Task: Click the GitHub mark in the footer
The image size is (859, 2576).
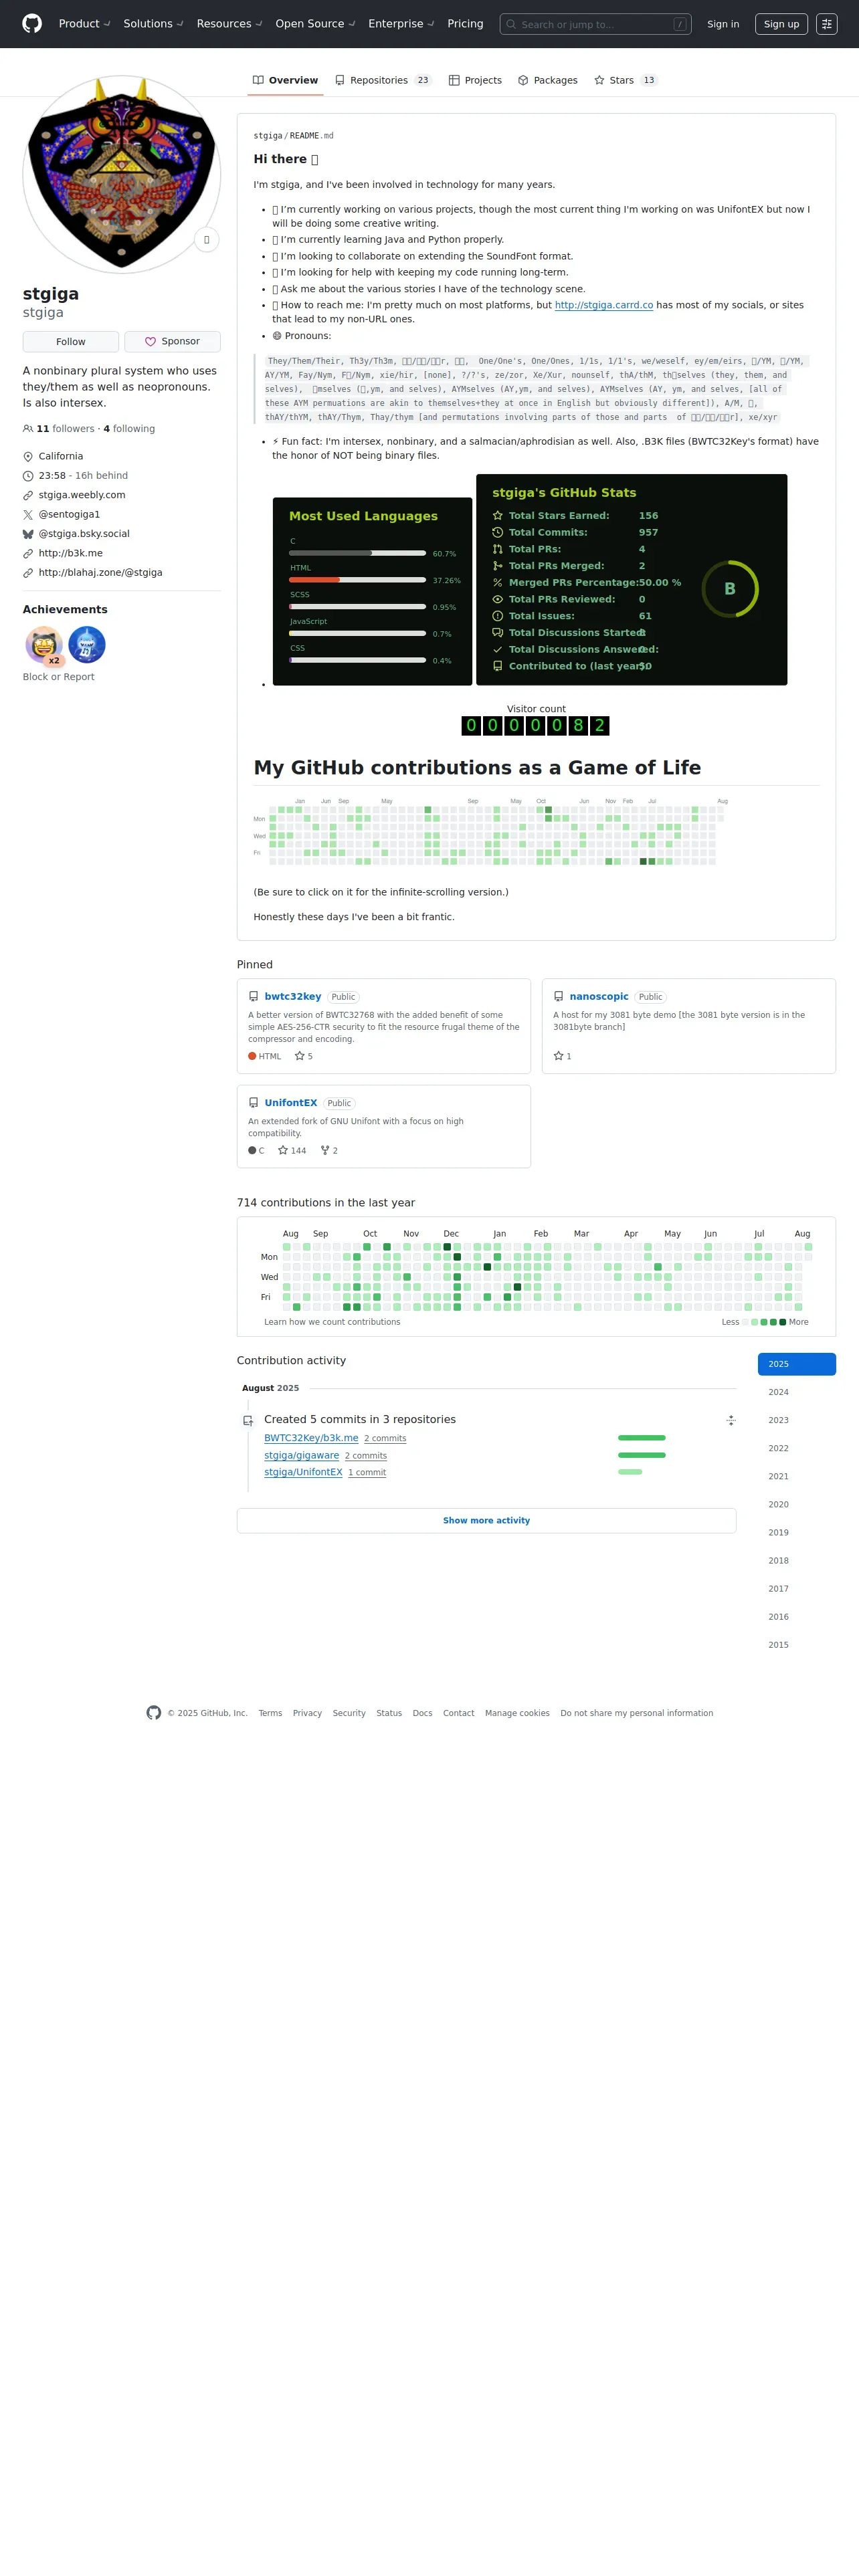Action: pos(153,1713)
